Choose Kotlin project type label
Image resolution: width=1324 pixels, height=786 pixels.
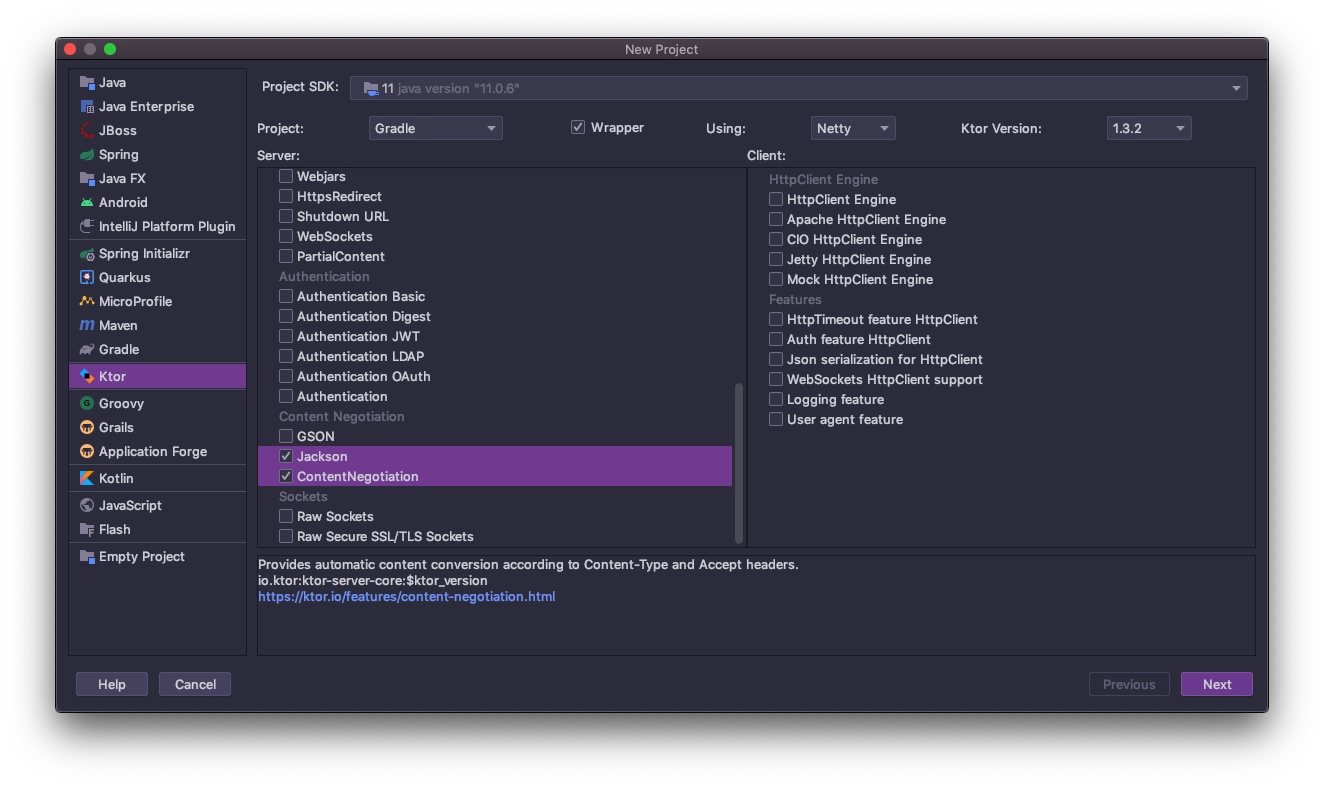(116, 479)
